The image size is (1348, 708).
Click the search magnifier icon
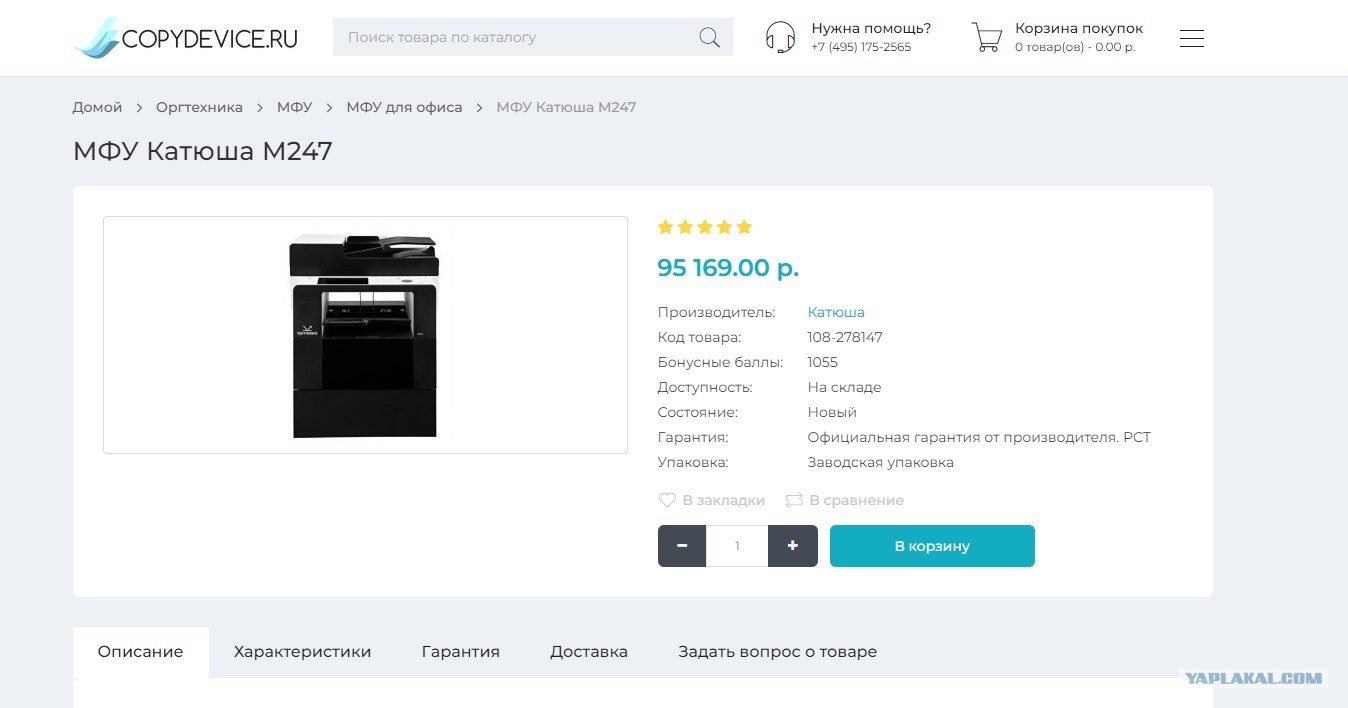click(x=709, y=38)
